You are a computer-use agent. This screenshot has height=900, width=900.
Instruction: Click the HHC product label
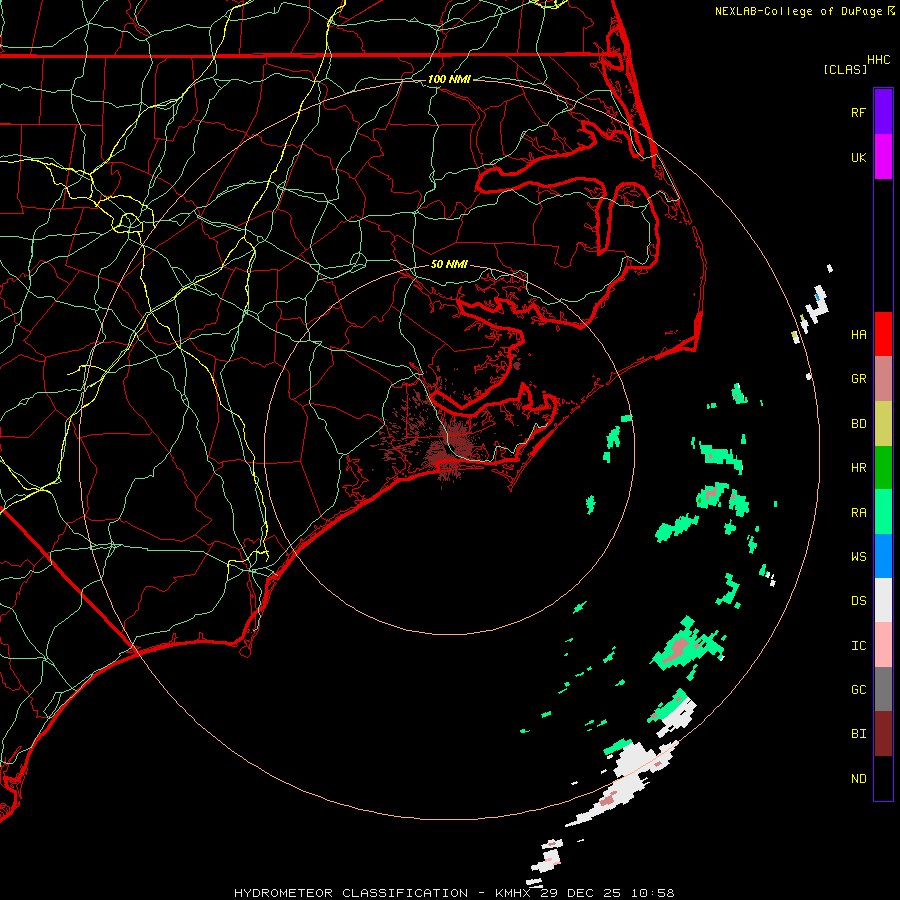tap(878, 60)
